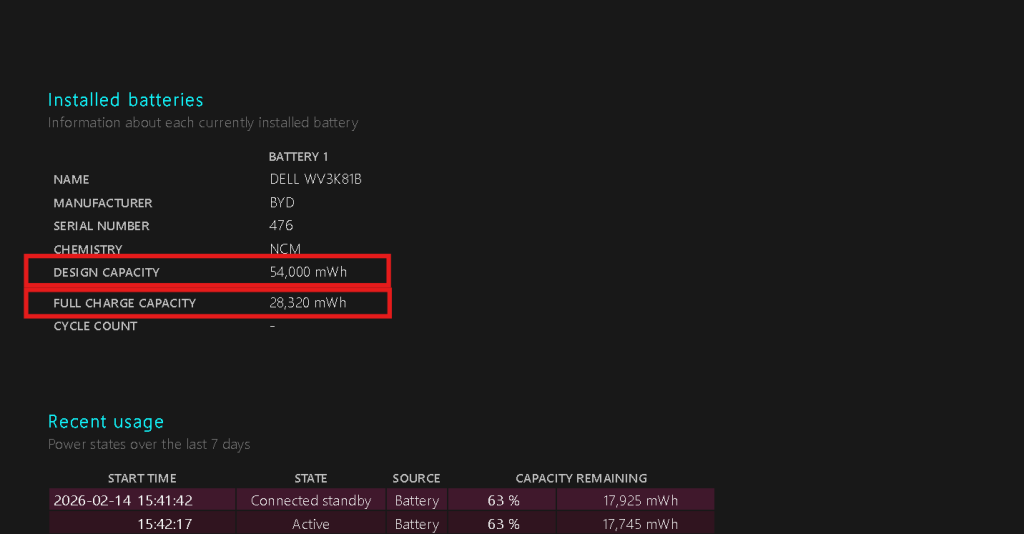Viewport: 1024px width, 534px height.
Task: Click the serial number value 476
Action: click(281, 226)
